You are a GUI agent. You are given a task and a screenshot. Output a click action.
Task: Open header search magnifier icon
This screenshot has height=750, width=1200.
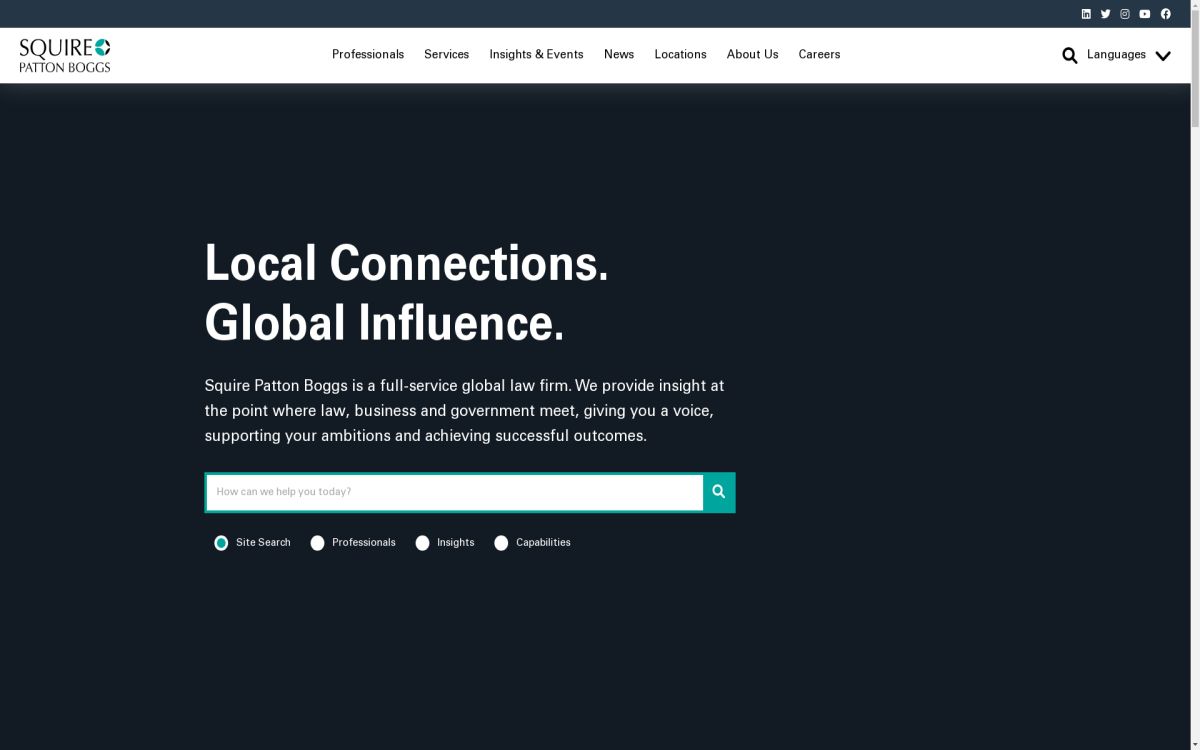pyautogui.click(x=1069, y=55)
